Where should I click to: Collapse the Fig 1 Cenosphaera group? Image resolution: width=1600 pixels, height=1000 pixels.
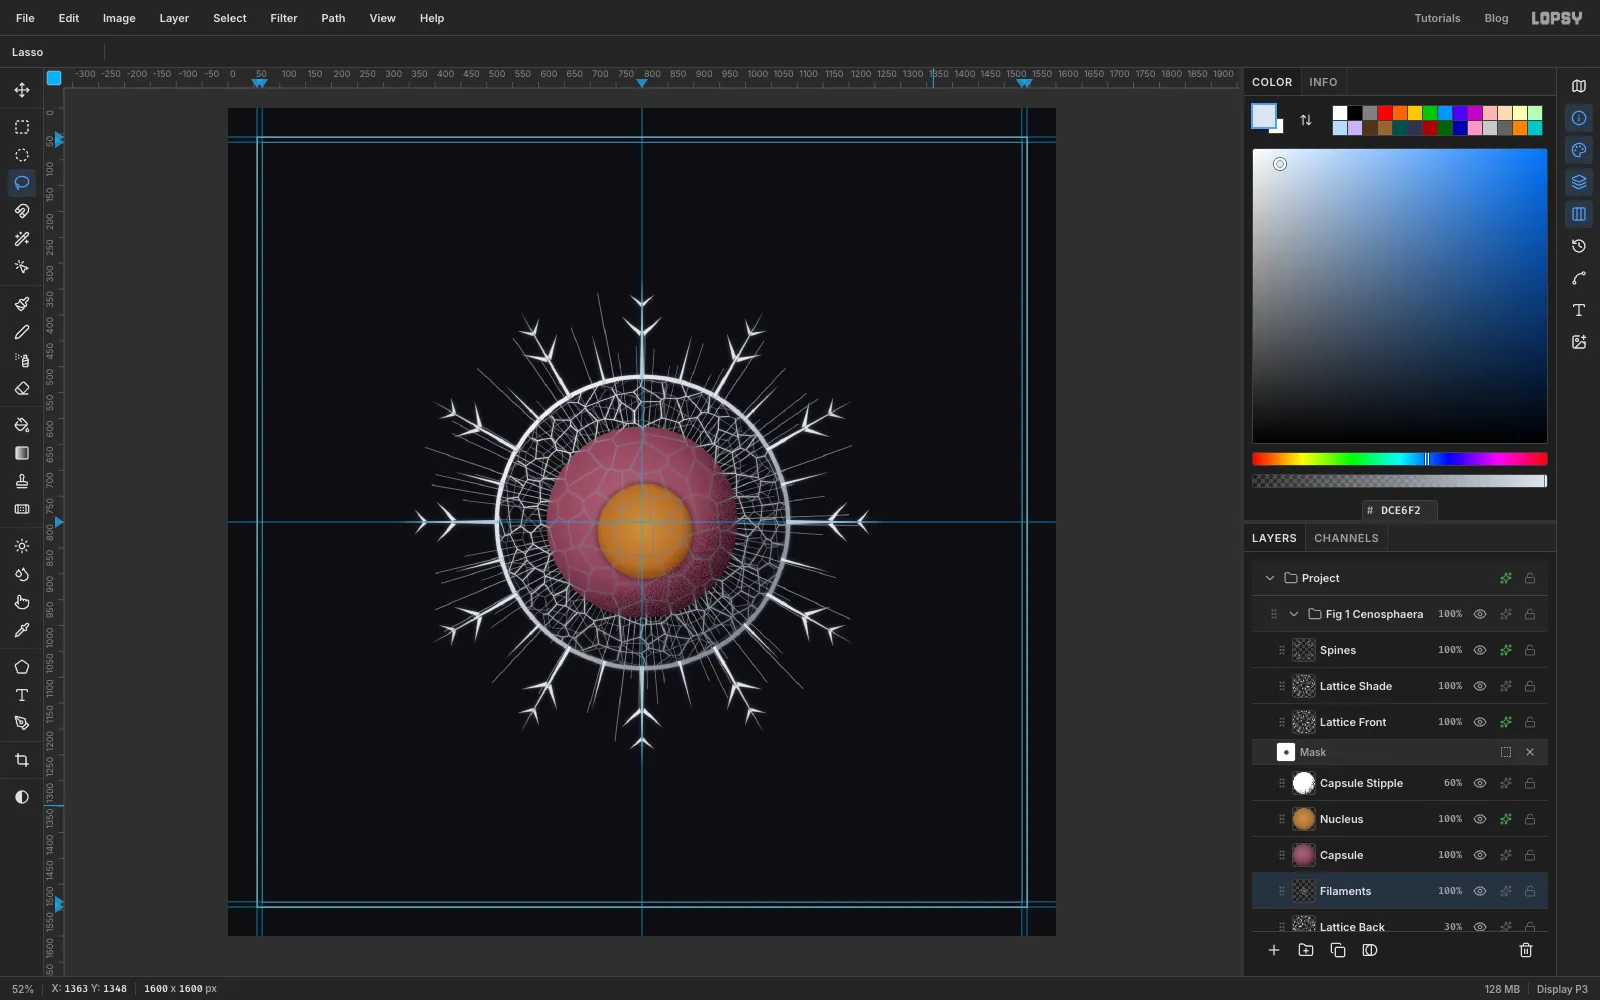[1294, 614]
